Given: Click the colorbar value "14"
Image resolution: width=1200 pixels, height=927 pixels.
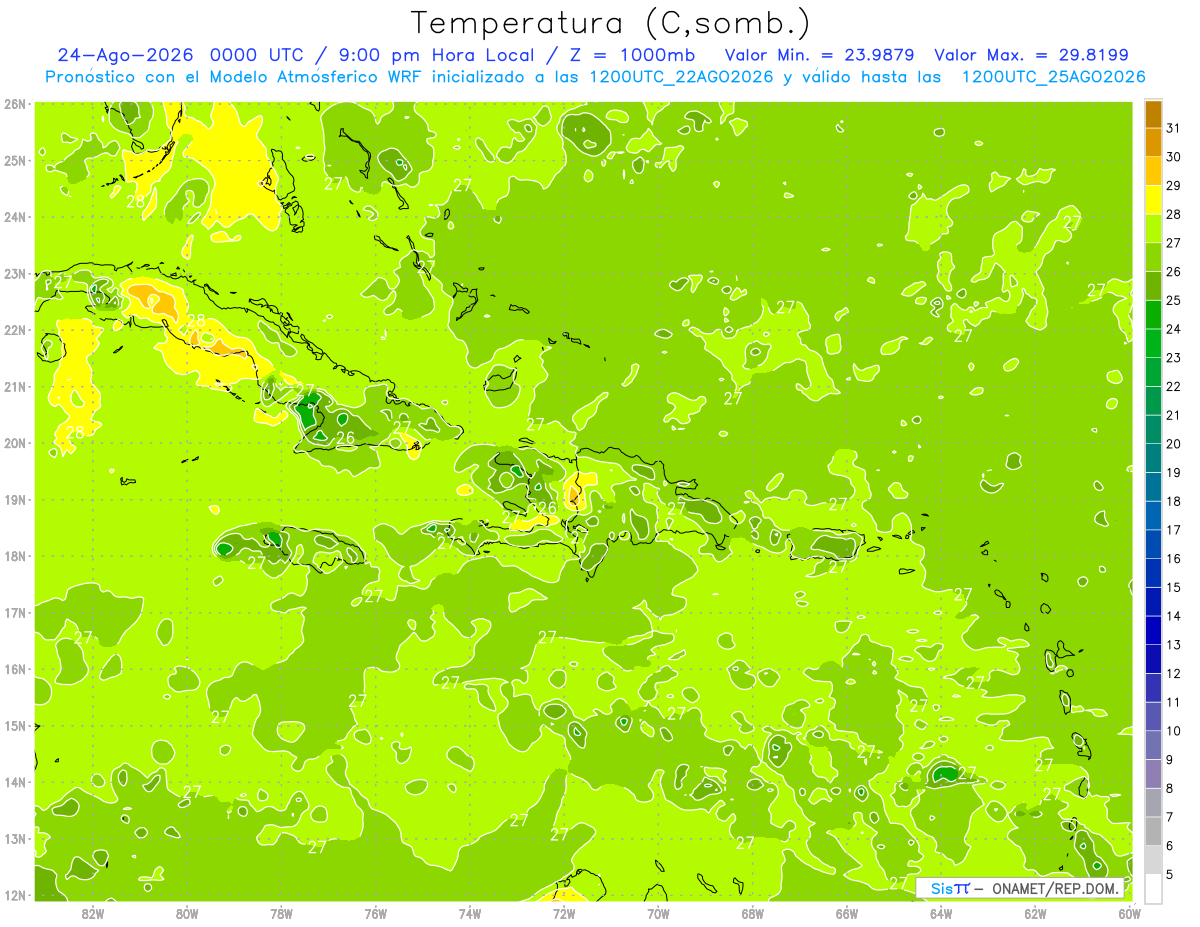Looking at the screenshot, I should click(x=1173, y=616).
